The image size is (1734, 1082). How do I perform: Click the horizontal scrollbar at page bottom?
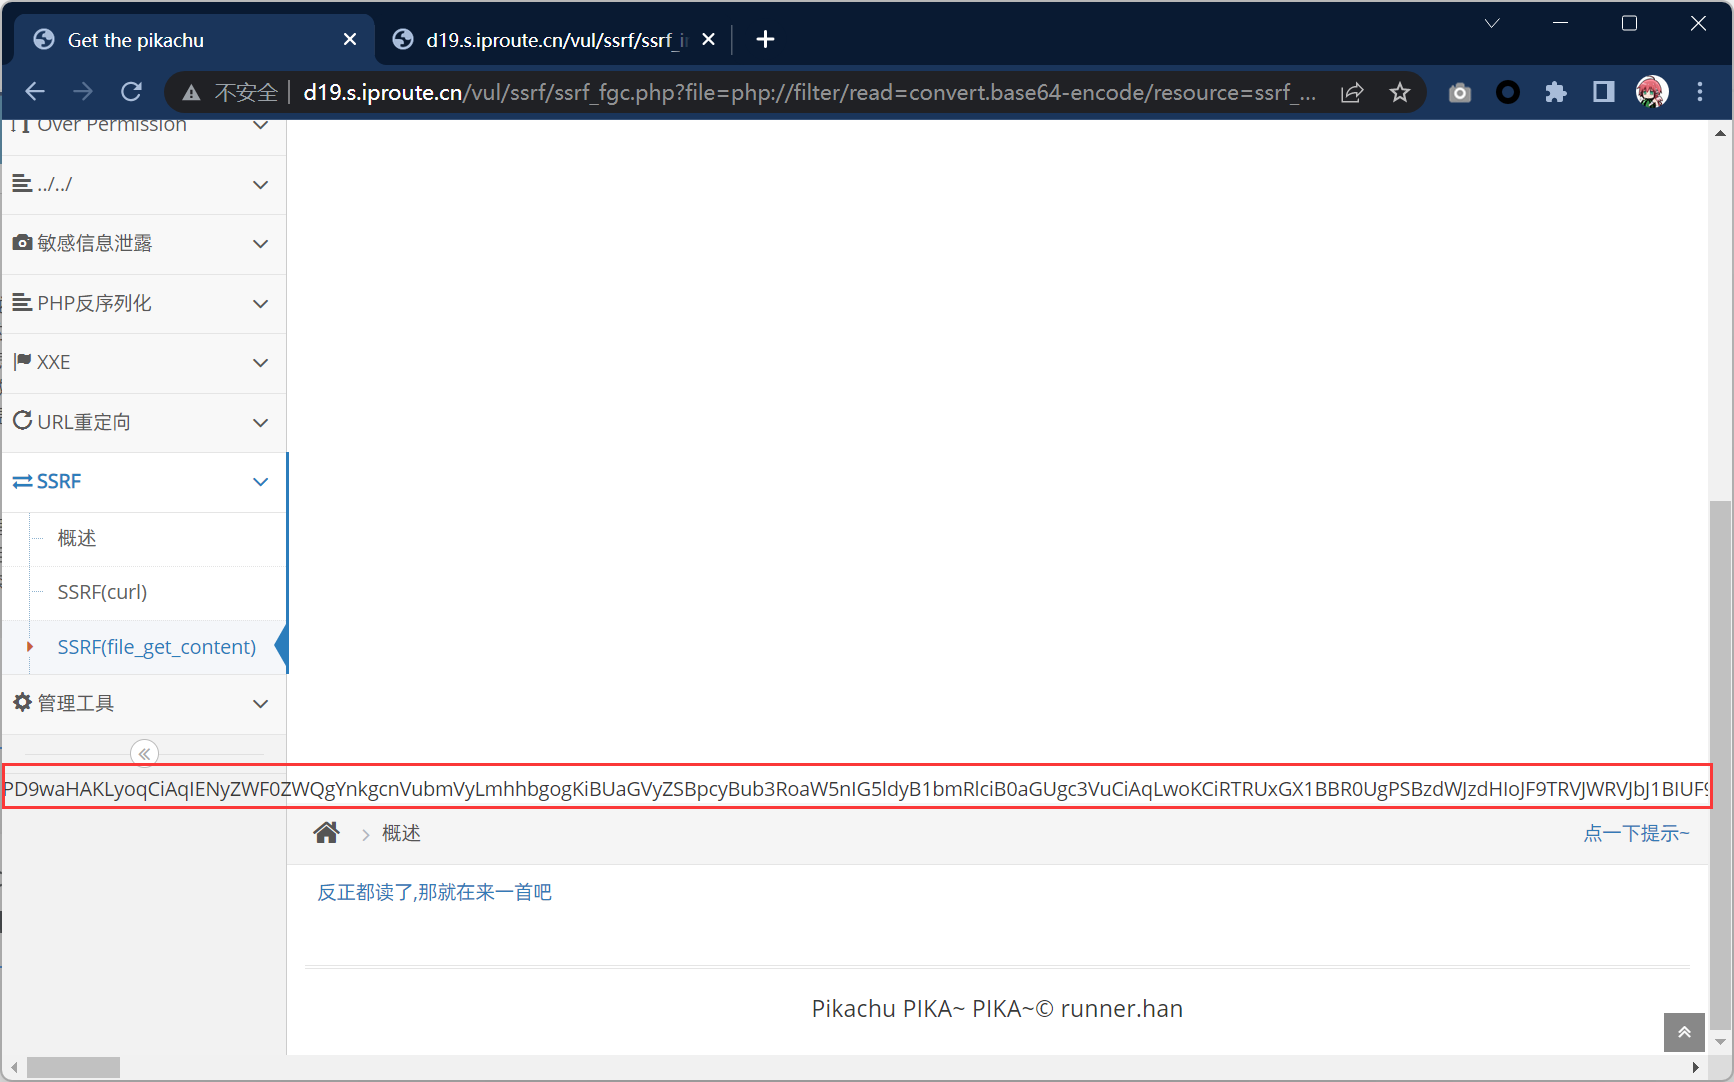point(73,1067)
